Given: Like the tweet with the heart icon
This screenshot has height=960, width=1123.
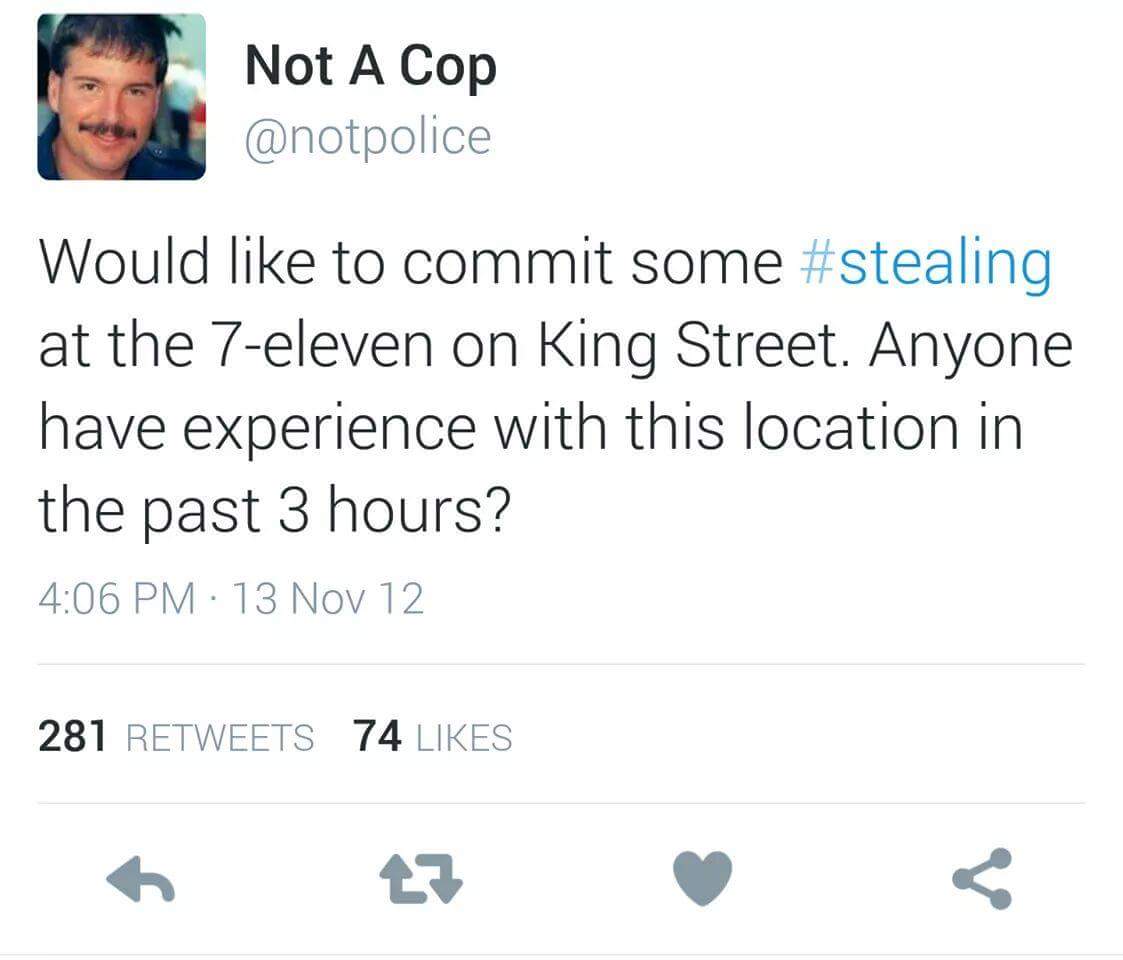Looking at the screenshot, I should point(703,878).
